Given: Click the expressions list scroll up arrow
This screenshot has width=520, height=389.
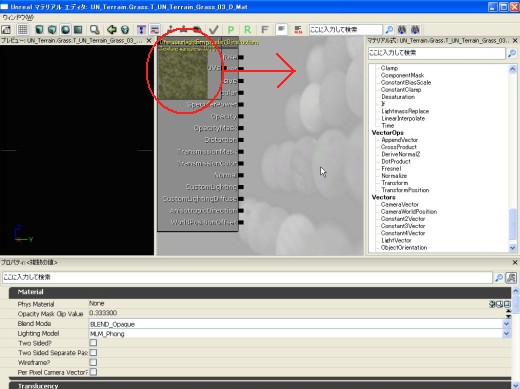Looking at the screenshot, I should tap(512, 69).
